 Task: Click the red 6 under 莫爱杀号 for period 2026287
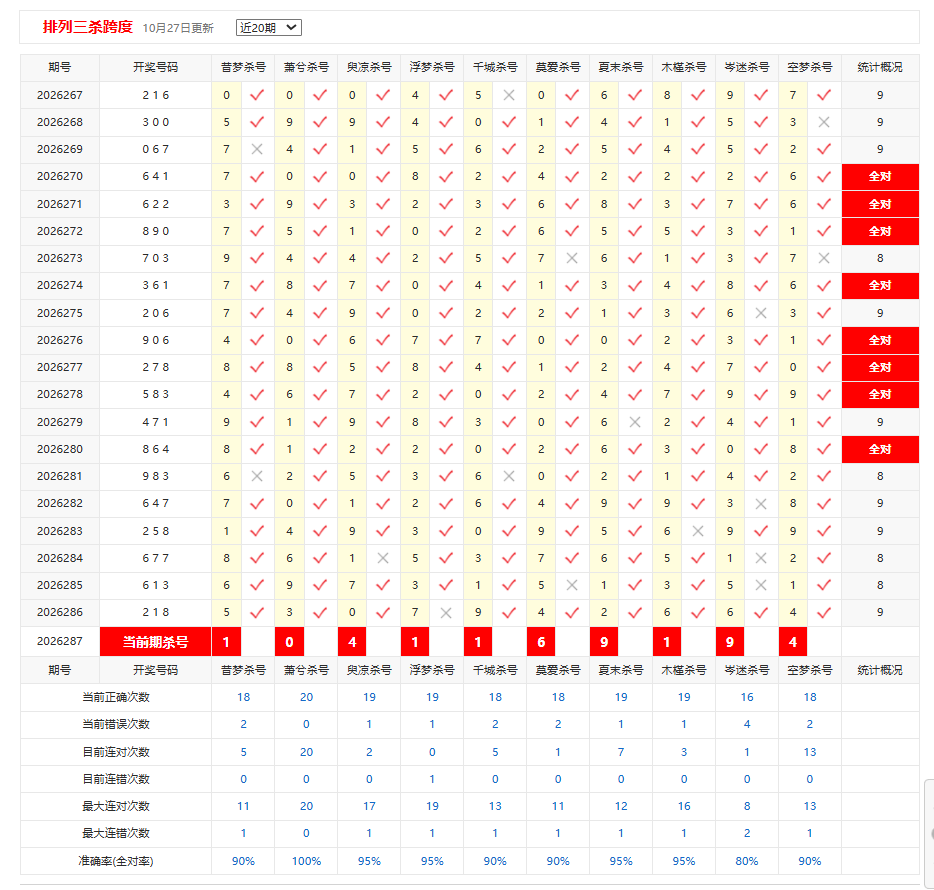(541, 642)
